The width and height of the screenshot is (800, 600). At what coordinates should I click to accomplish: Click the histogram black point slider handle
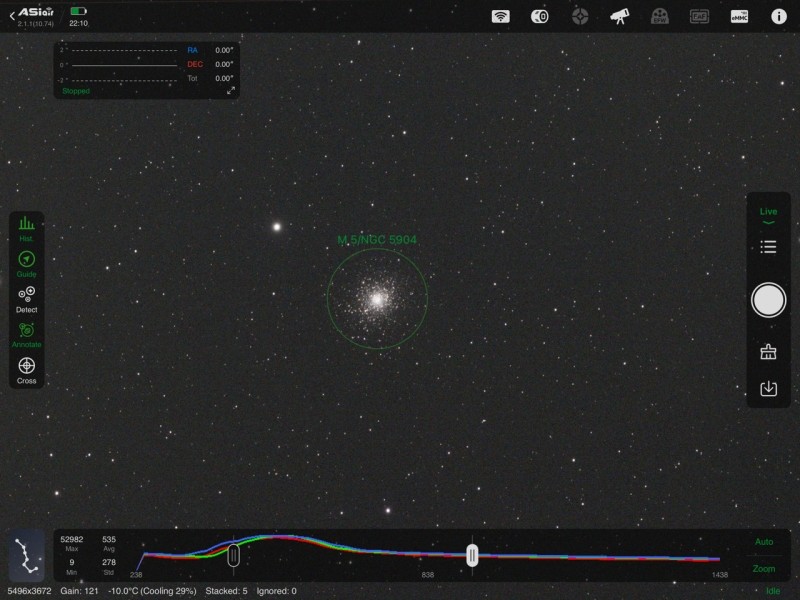pyautogui.click(x=233, y=554)
